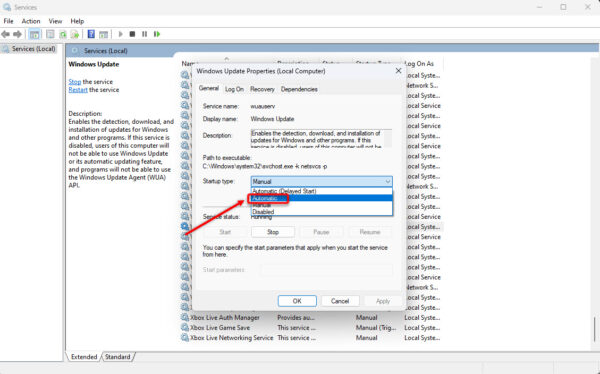Choose Automatic (Delayed Start) from the list
This screenshot has width=600, height=374.
pos(321,191)
